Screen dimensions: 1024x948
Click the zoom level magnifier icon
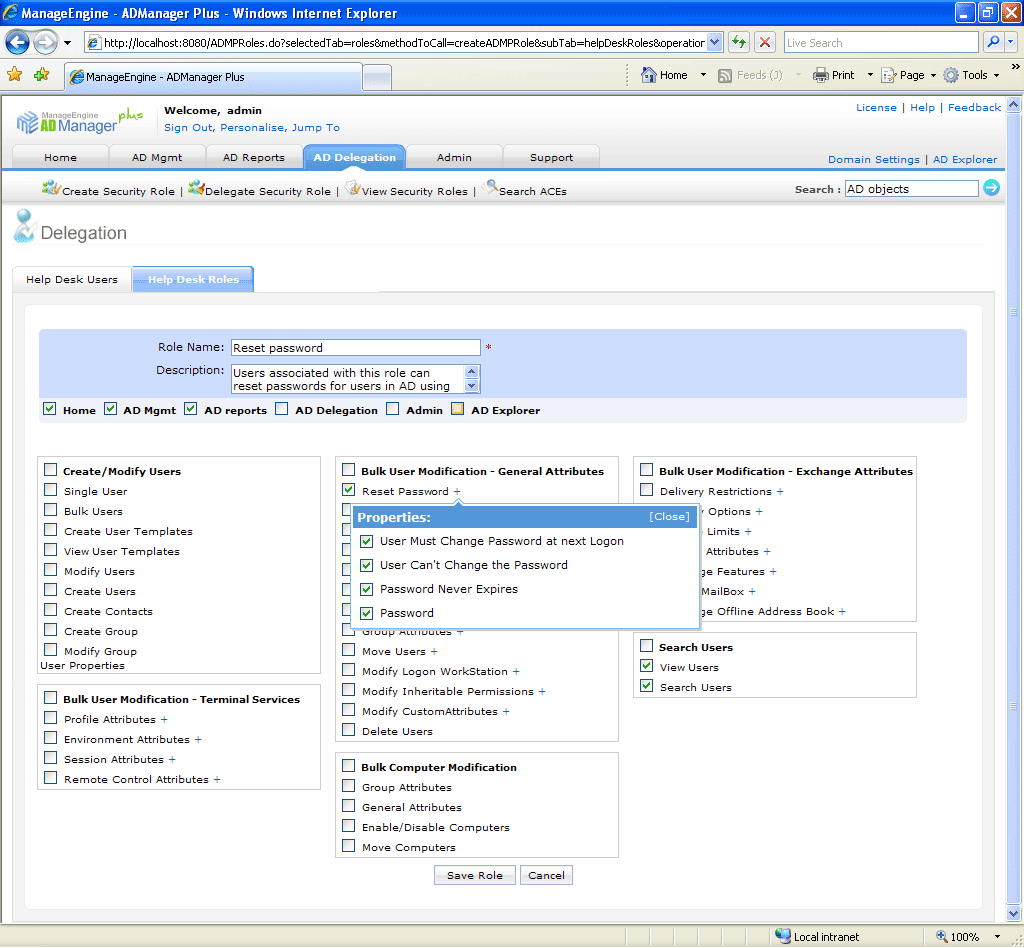[x=942, y=936]
